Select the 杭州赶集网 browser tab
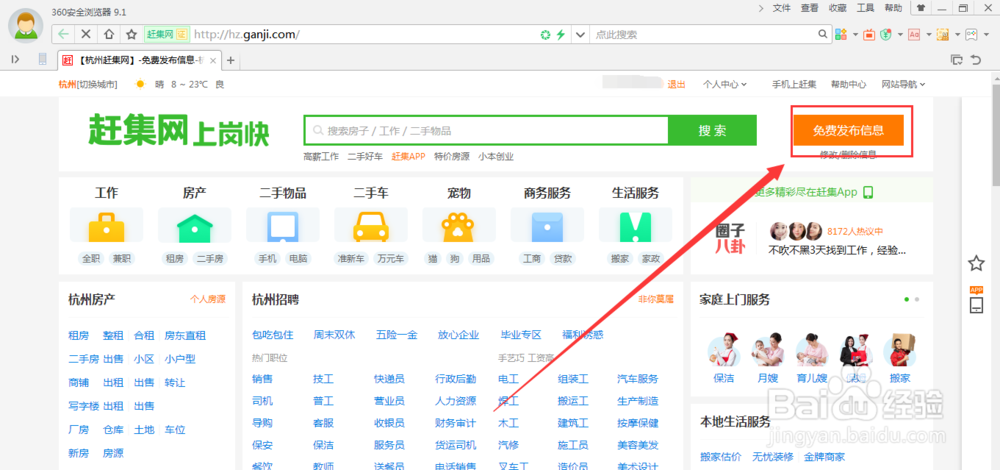 tap(139, 60)
